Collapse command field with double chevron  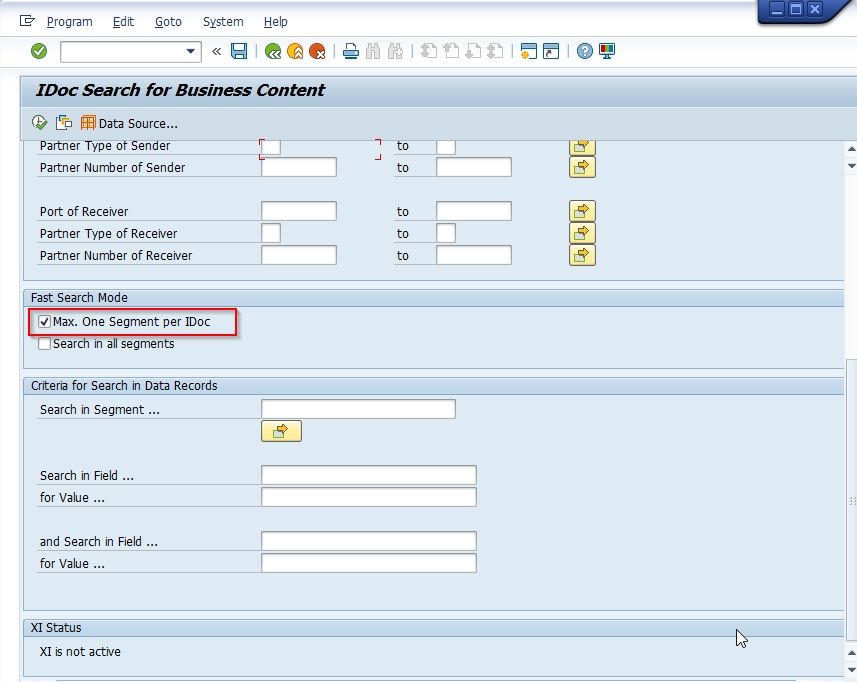(x=216, y=51)
